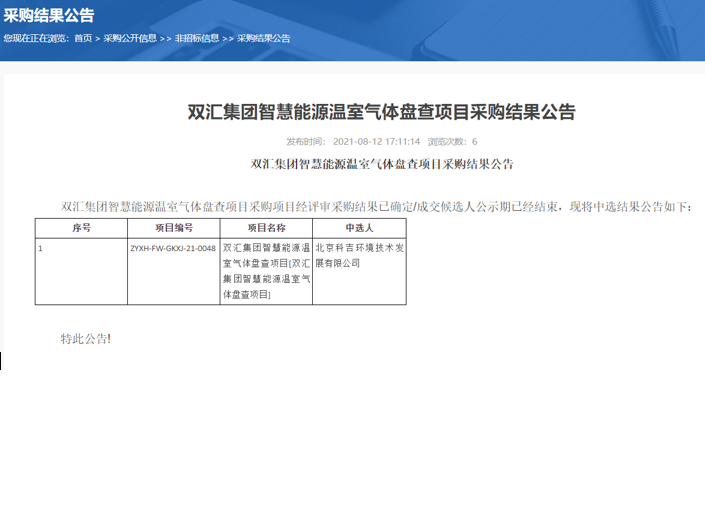Click the 浏览次数 view count
Viewport: 705px width, 528px height.
point(453,142)
